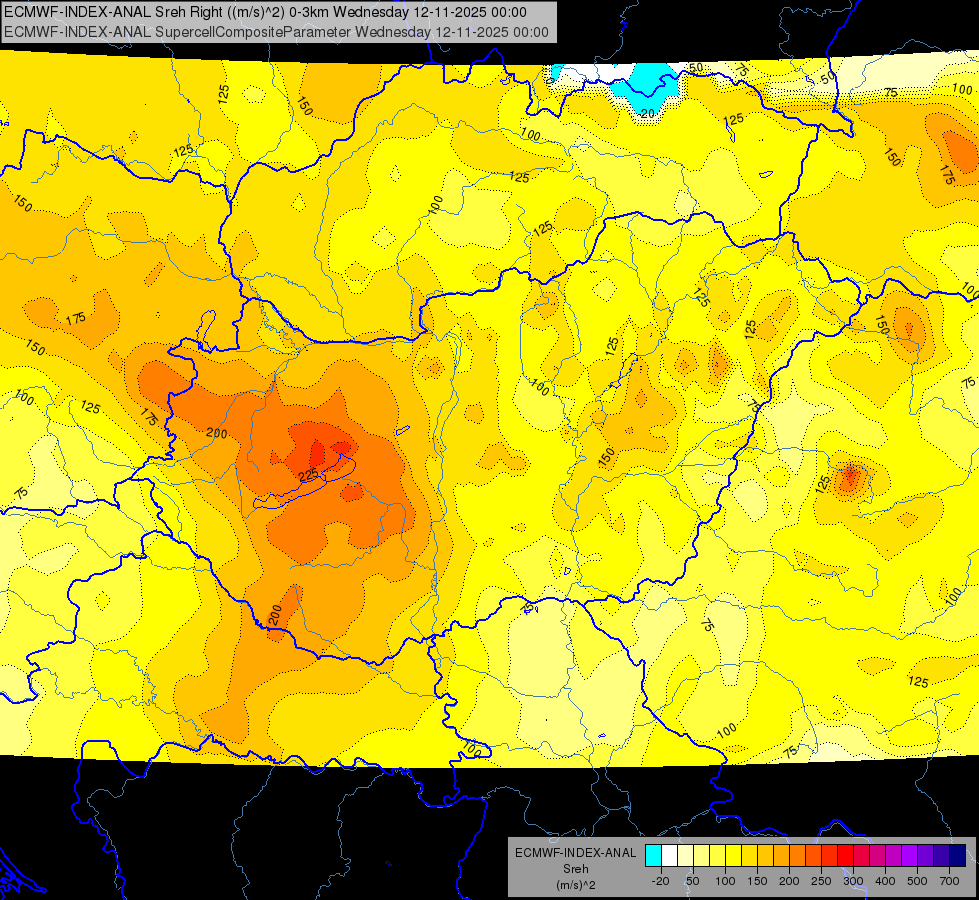979x900 pixels.
Task: Click the '300' tick label in the legend
Action: pyautogui.click(x=853, y=881)
